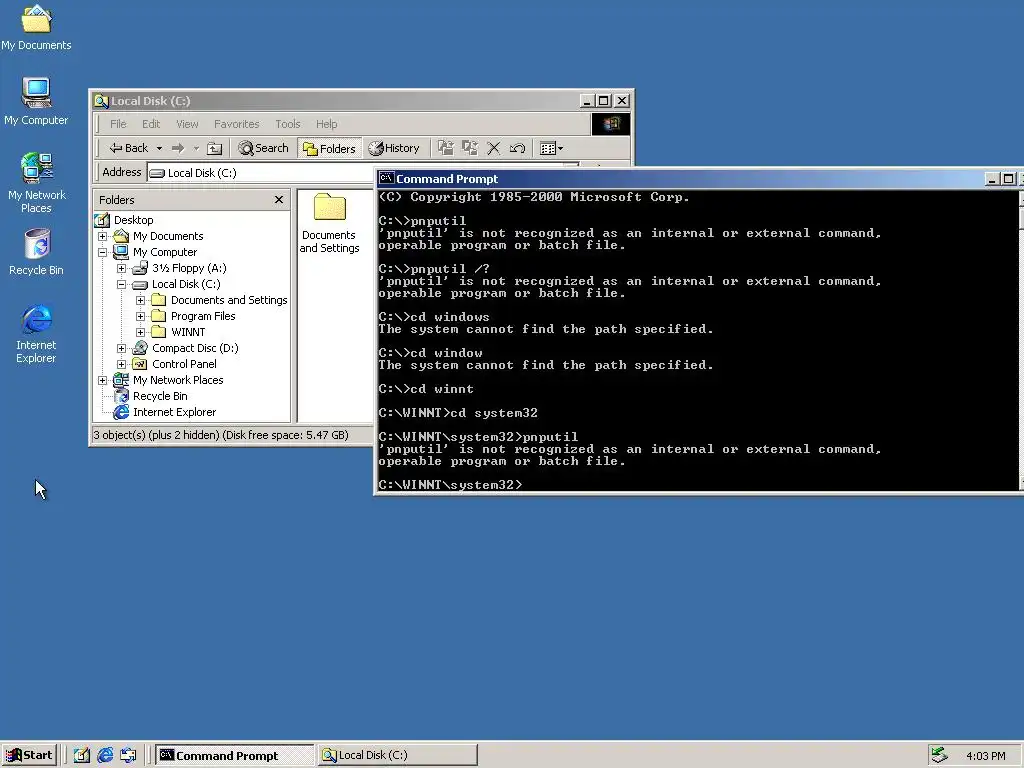Maximize the Local Disk (C:) window

(604, 101)
